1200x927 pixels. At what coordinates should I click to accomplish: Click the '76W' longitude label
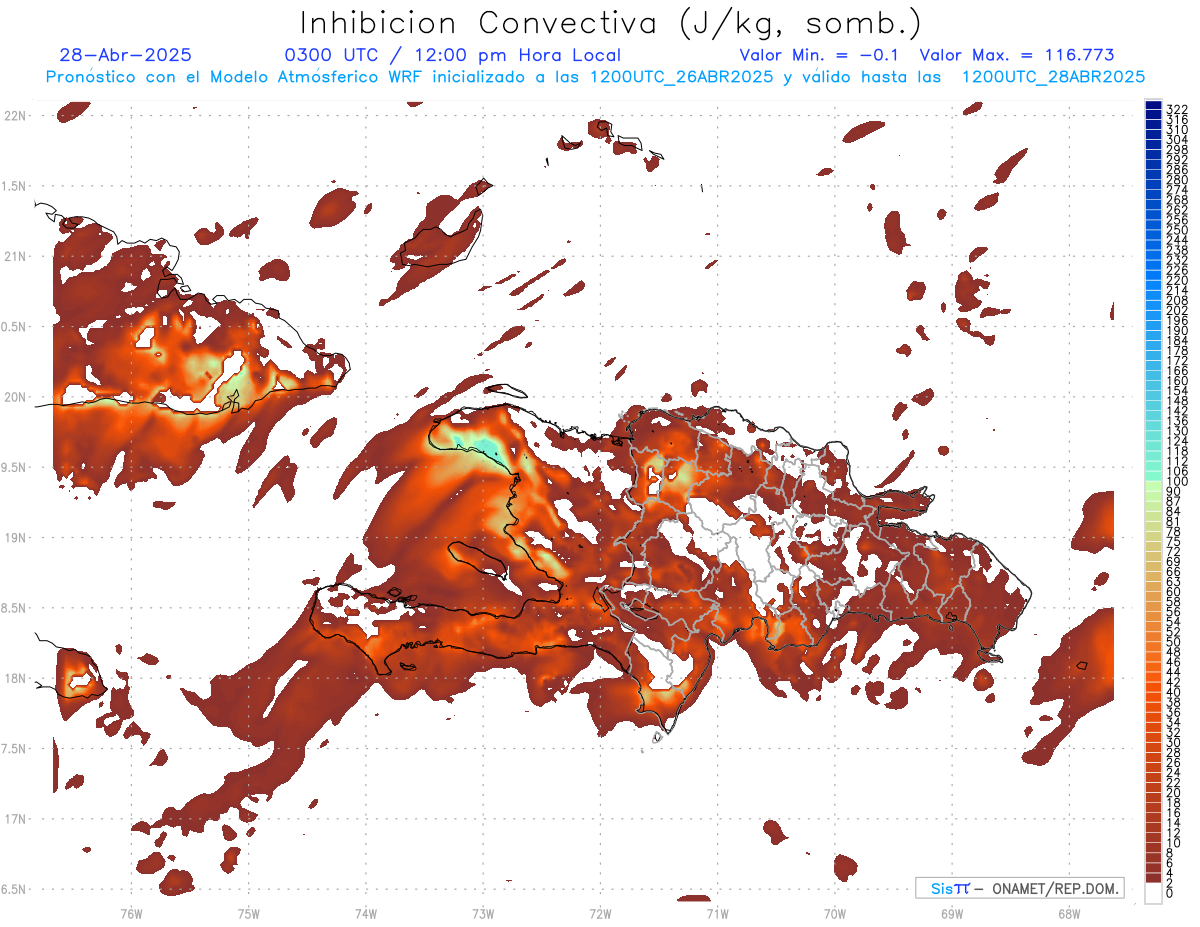coord(131,913)
